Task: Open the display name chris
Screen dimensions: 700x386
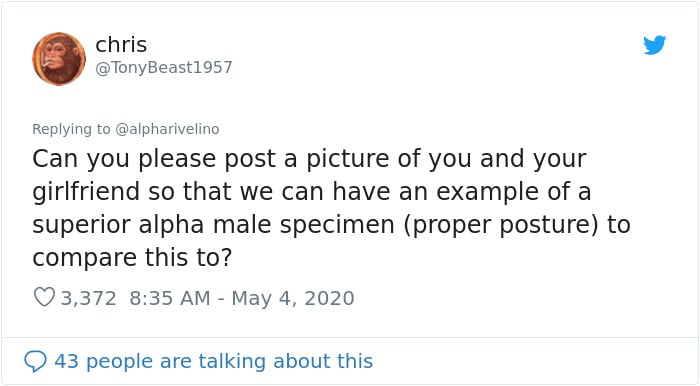Action: pos(121,45)
